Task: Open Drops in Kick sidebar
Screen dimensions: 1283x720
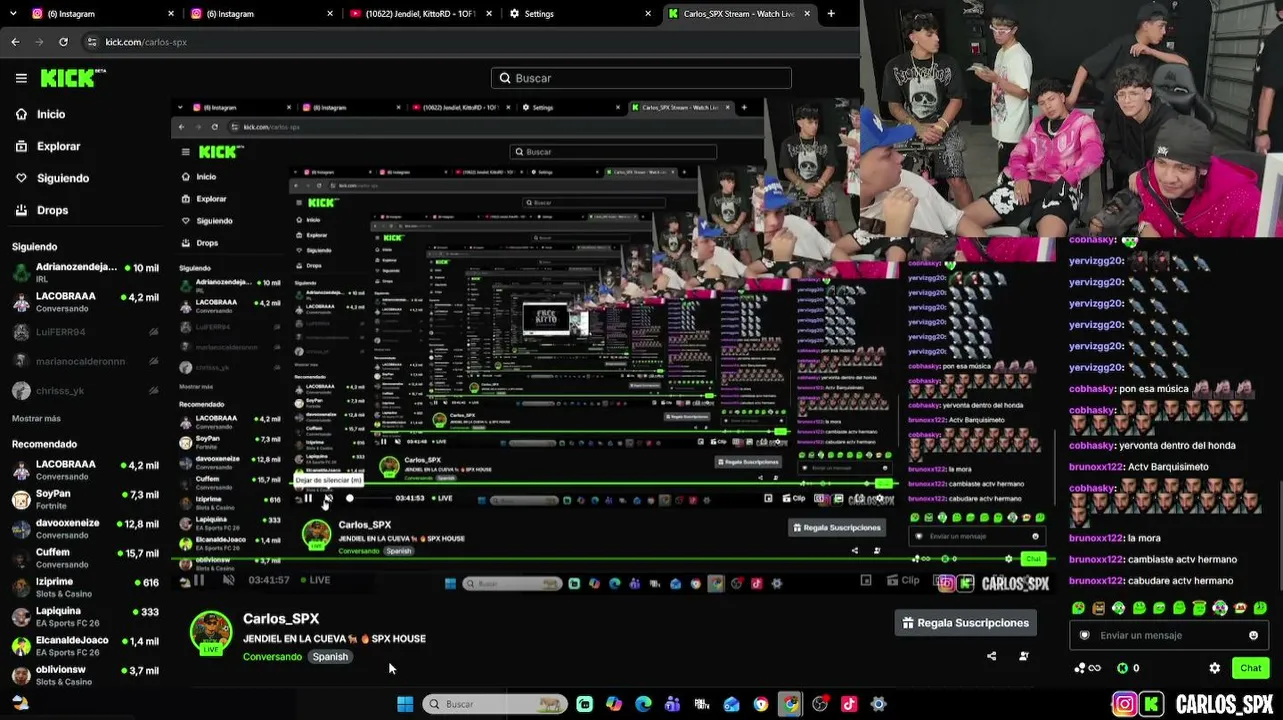Action: click(x=42, y=210)
